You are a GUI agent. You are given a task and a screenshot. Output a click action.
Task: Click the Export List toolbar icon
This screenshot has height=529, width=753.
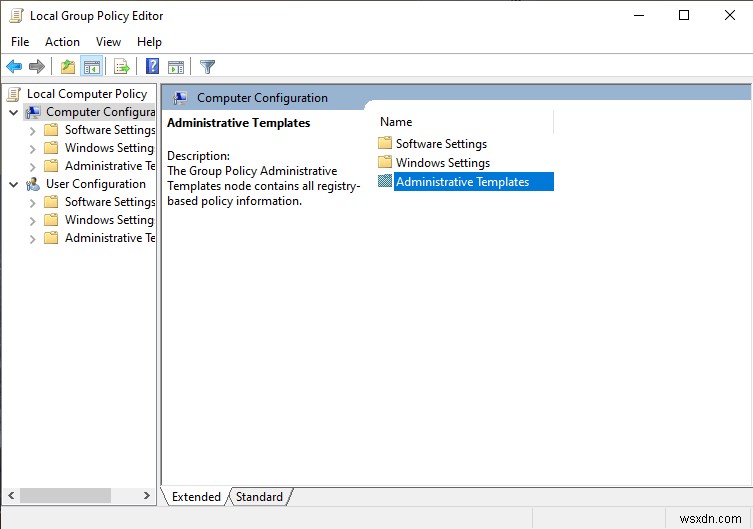(121, 66)
